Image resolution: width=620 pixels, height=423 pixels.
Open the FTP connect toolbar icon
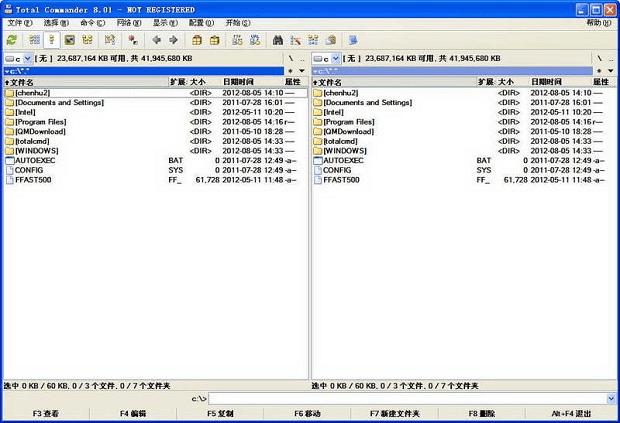(237, 40)
